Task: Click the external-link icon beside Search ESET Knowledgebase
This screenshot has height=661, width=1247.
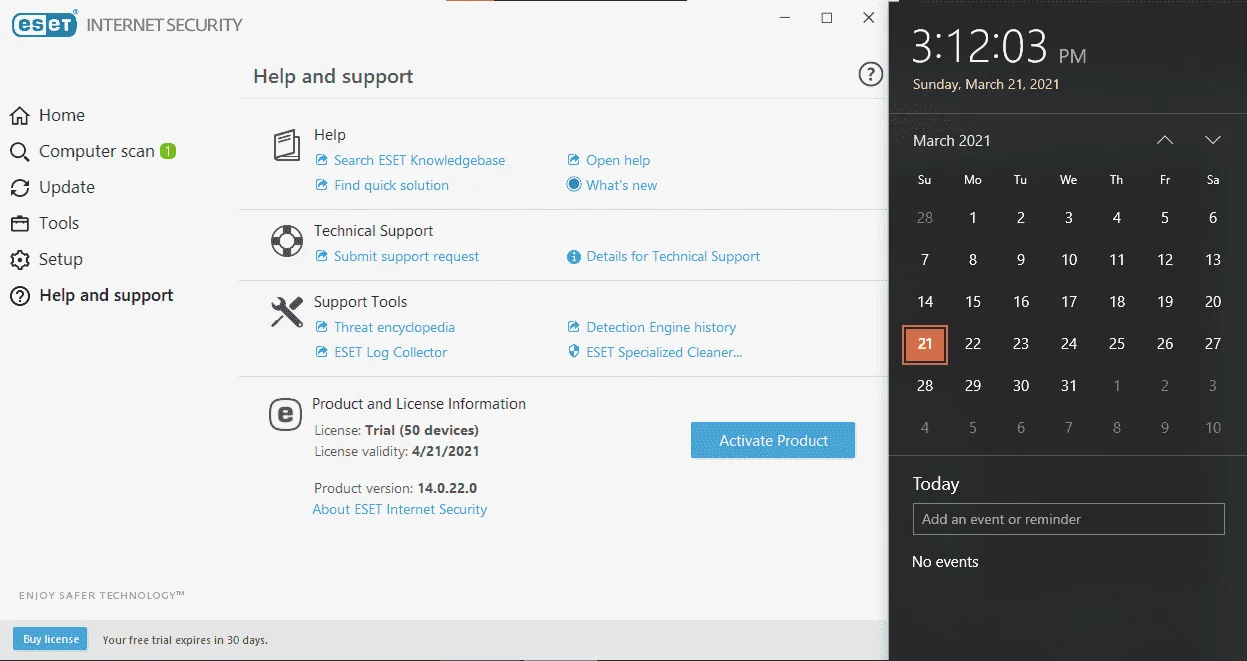Action: [x=322, y=160]
